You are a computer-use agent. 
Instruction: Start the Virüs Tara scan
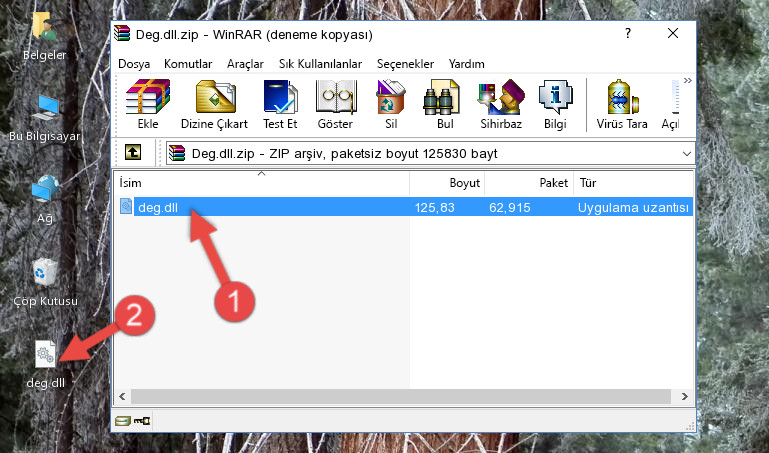pos(622,104)
